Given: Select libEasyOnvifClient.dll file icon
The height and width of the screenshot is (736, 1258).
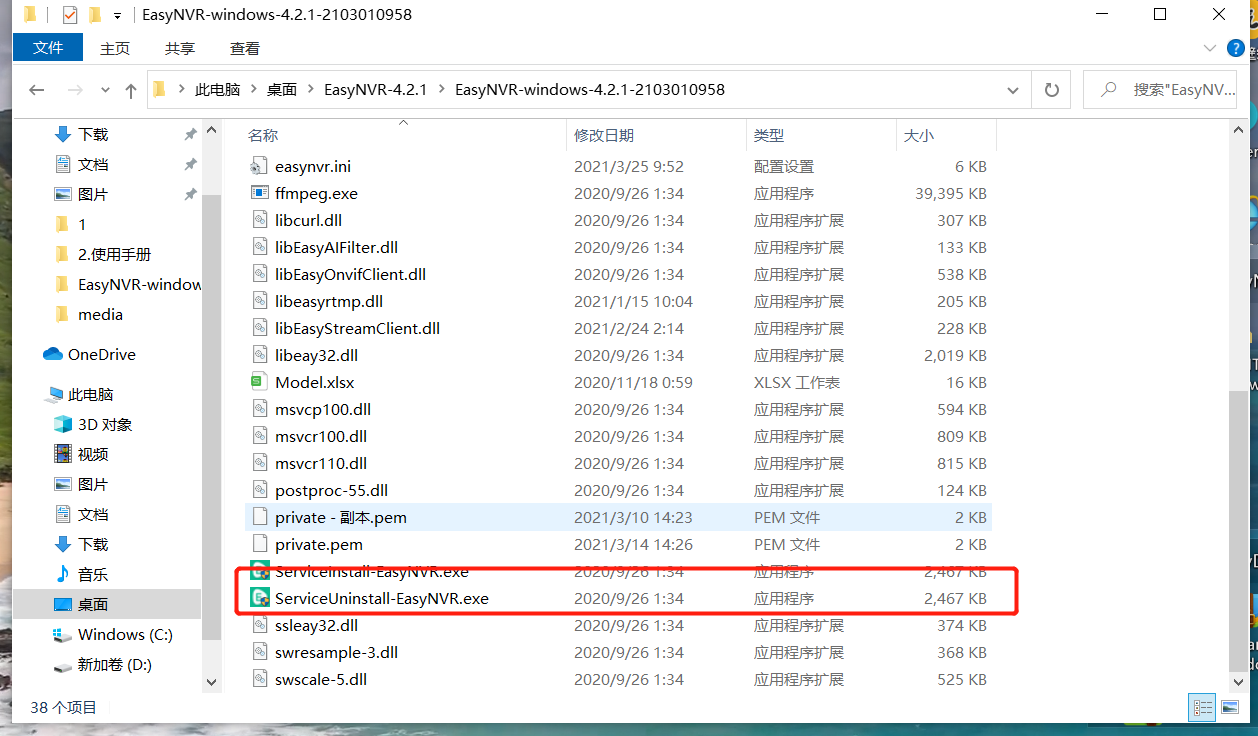Looking at the screenshot, I should [x=259, y=274].
